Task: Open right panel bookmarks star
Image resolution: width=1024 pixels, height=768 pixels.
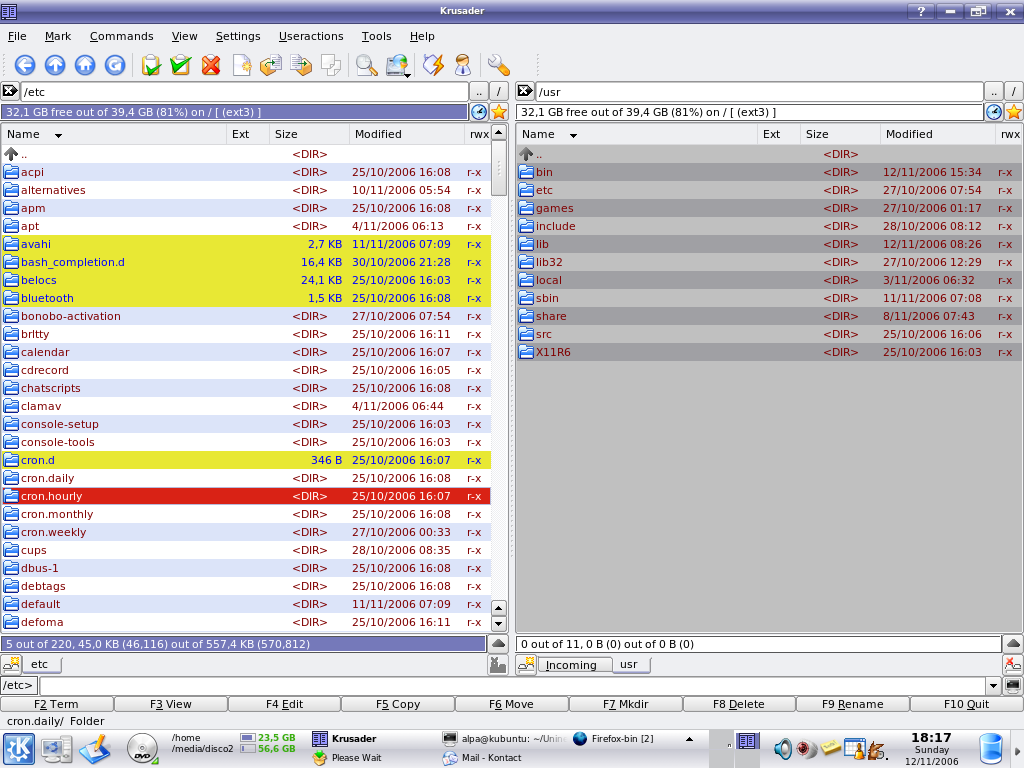Action: click(1014, 112)
